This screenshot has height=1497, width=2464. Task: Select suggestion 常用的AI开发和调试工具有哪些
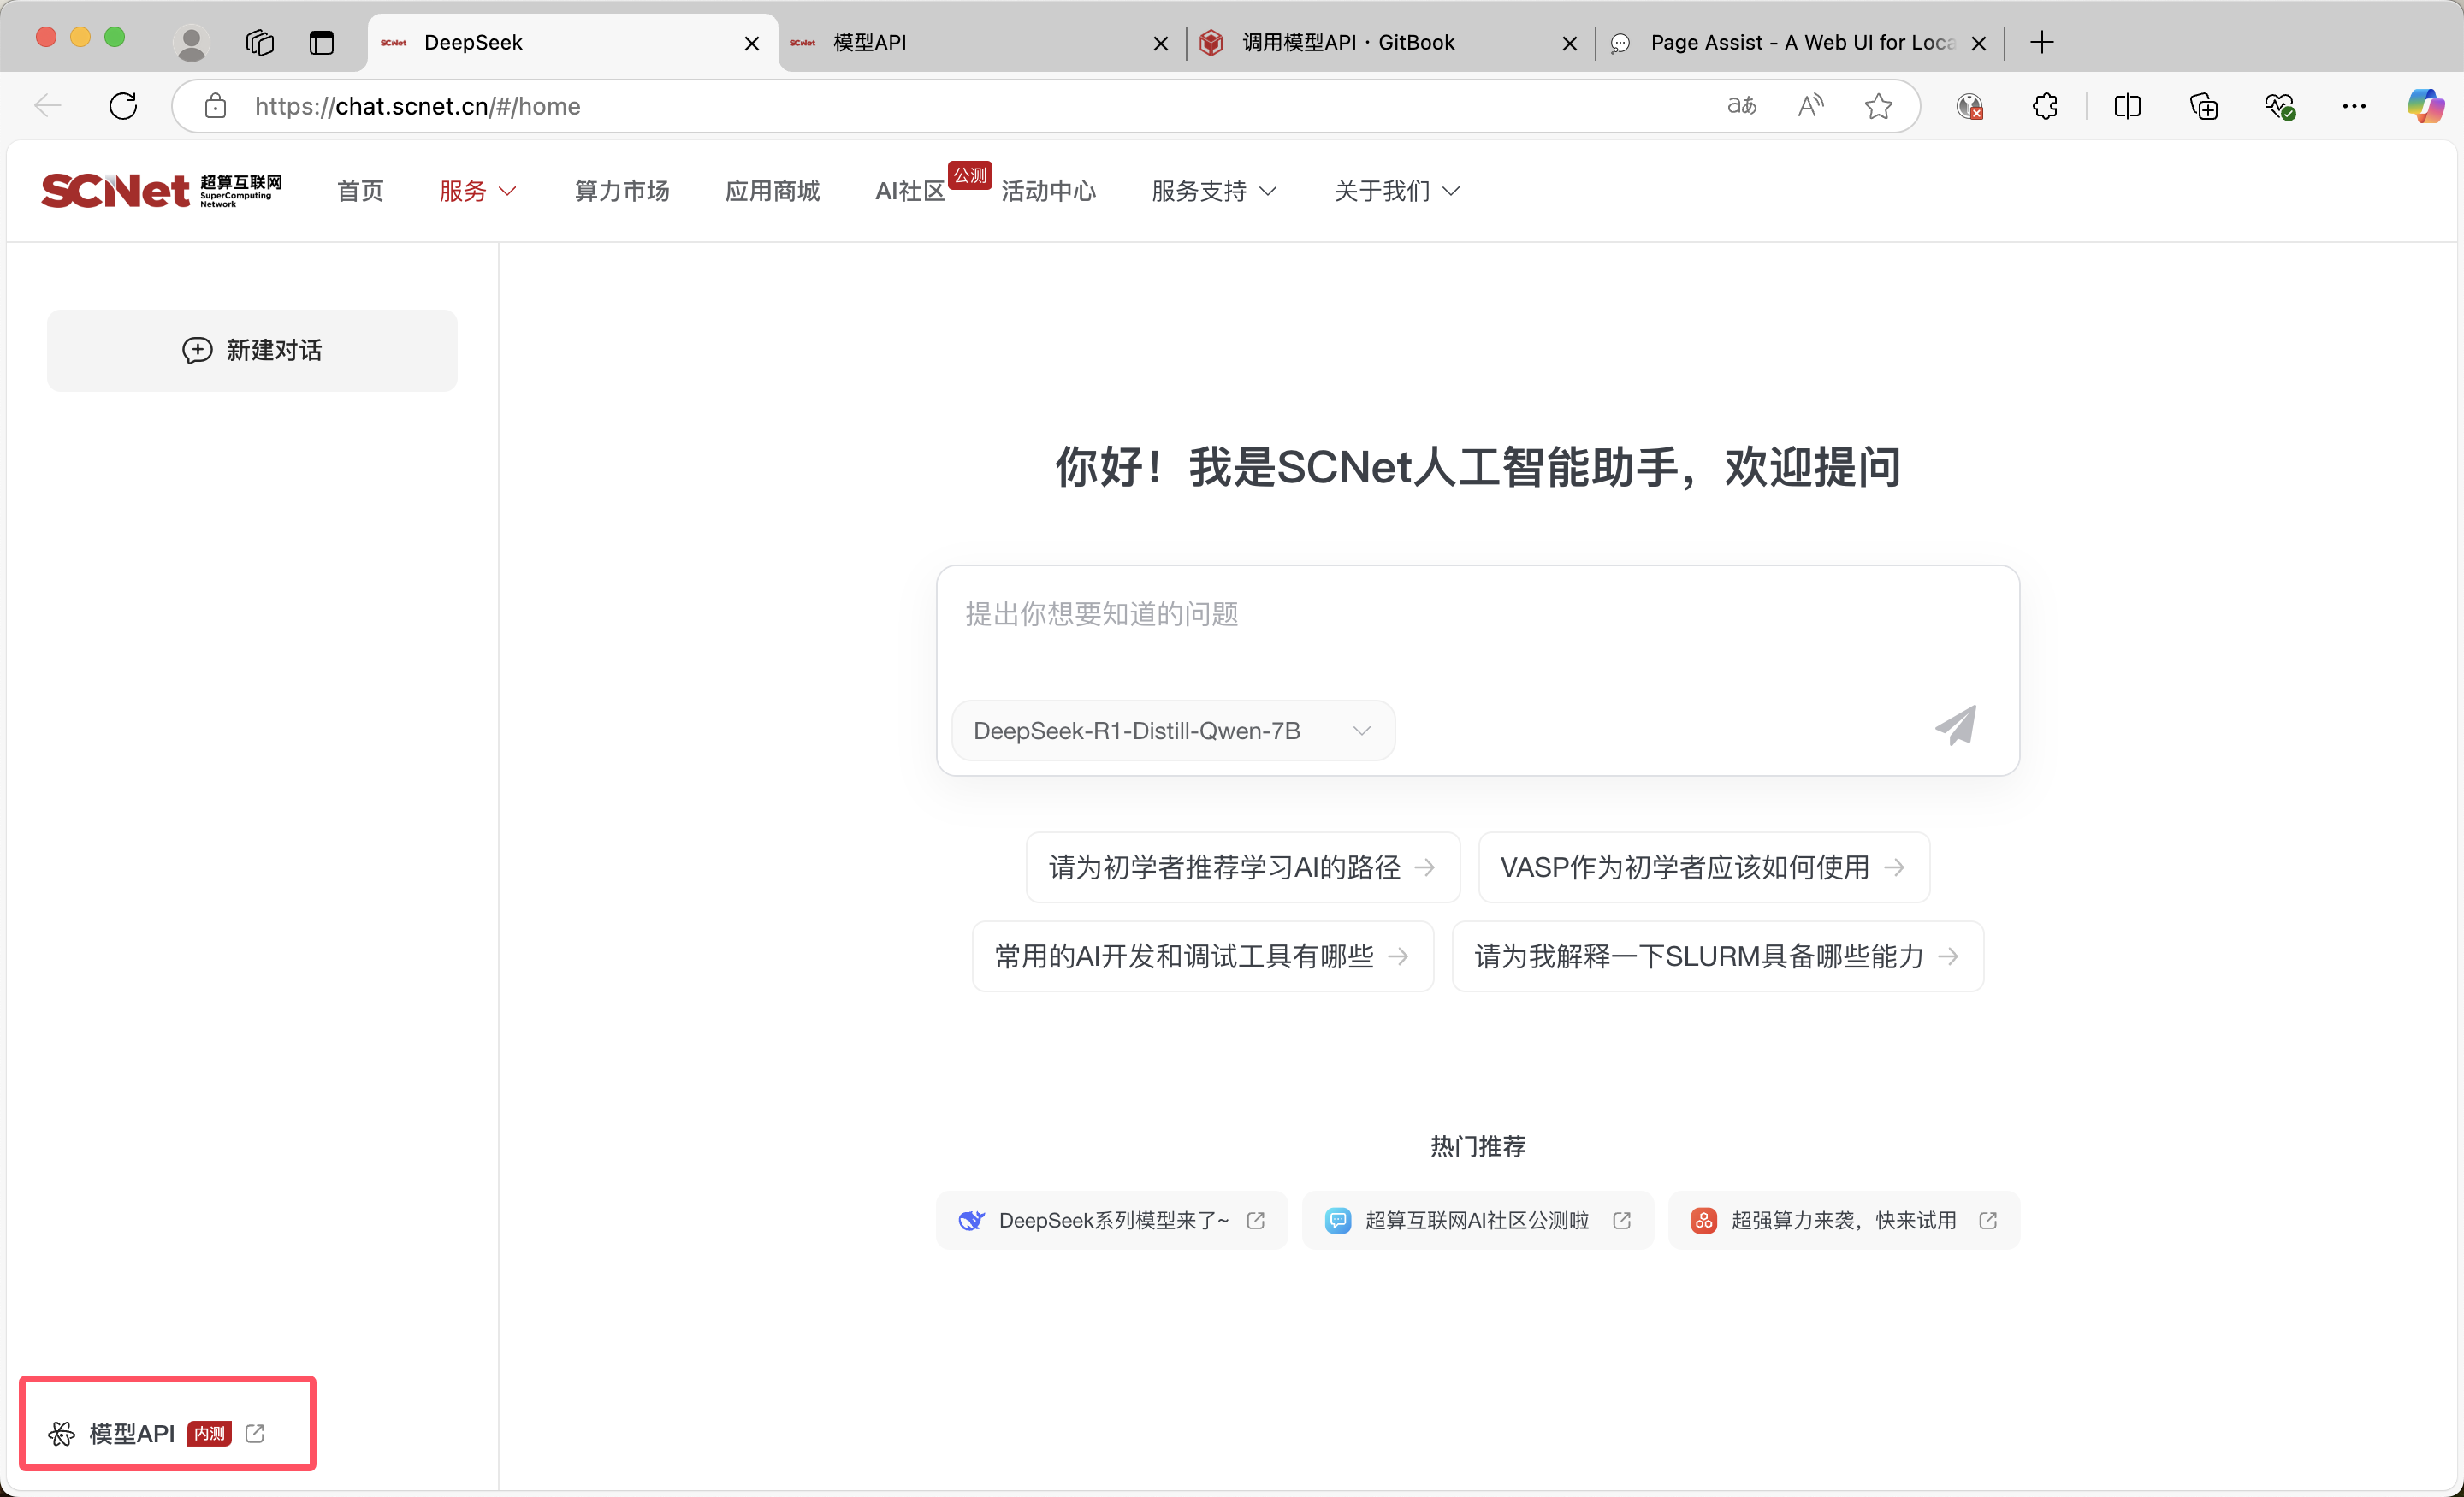[x=1202, y=956]
